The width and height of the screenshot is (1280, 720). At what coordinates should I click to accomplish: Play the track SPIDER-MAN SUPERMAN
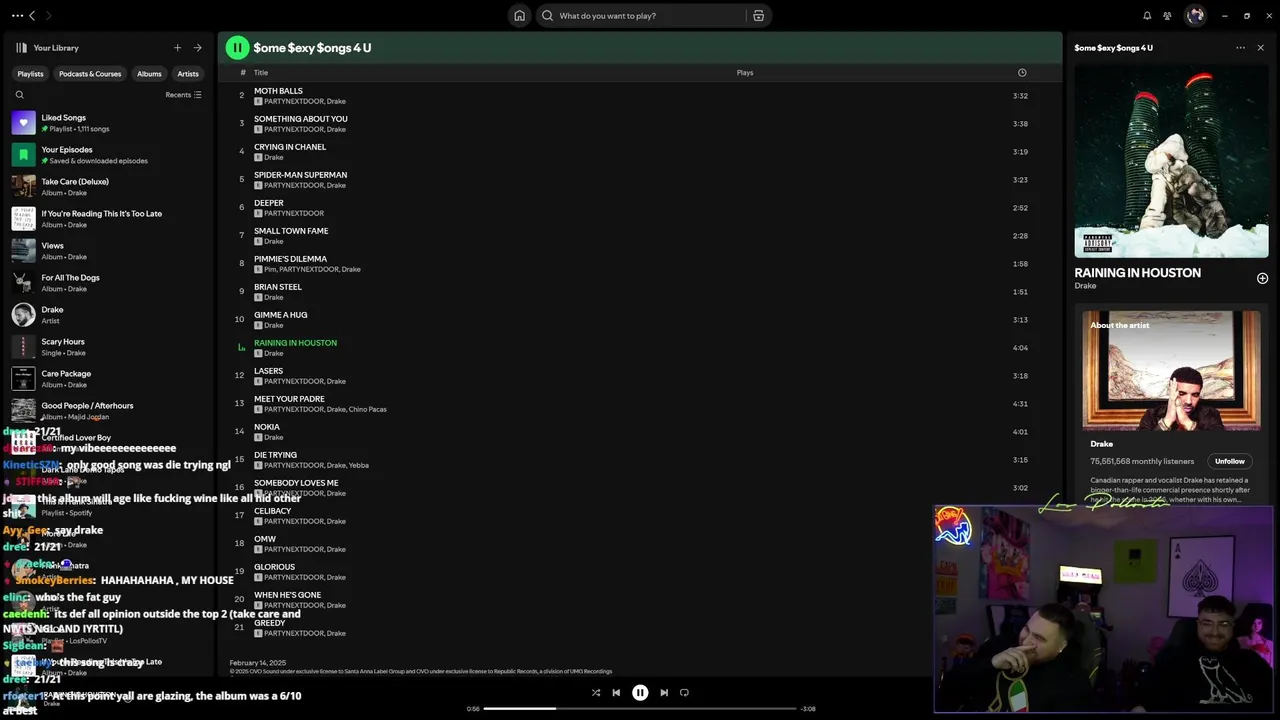pos(640,180)
